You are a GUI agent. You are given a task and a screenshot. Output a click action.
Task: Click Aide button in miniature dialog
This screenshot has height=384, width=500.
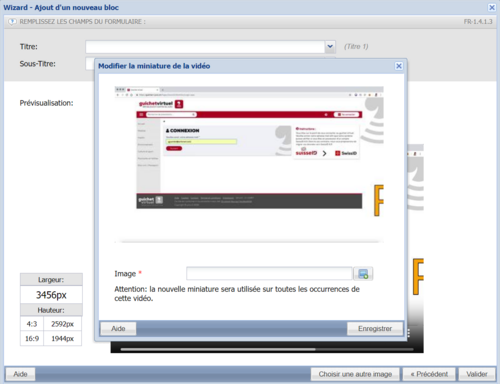[x=118, y=329]
